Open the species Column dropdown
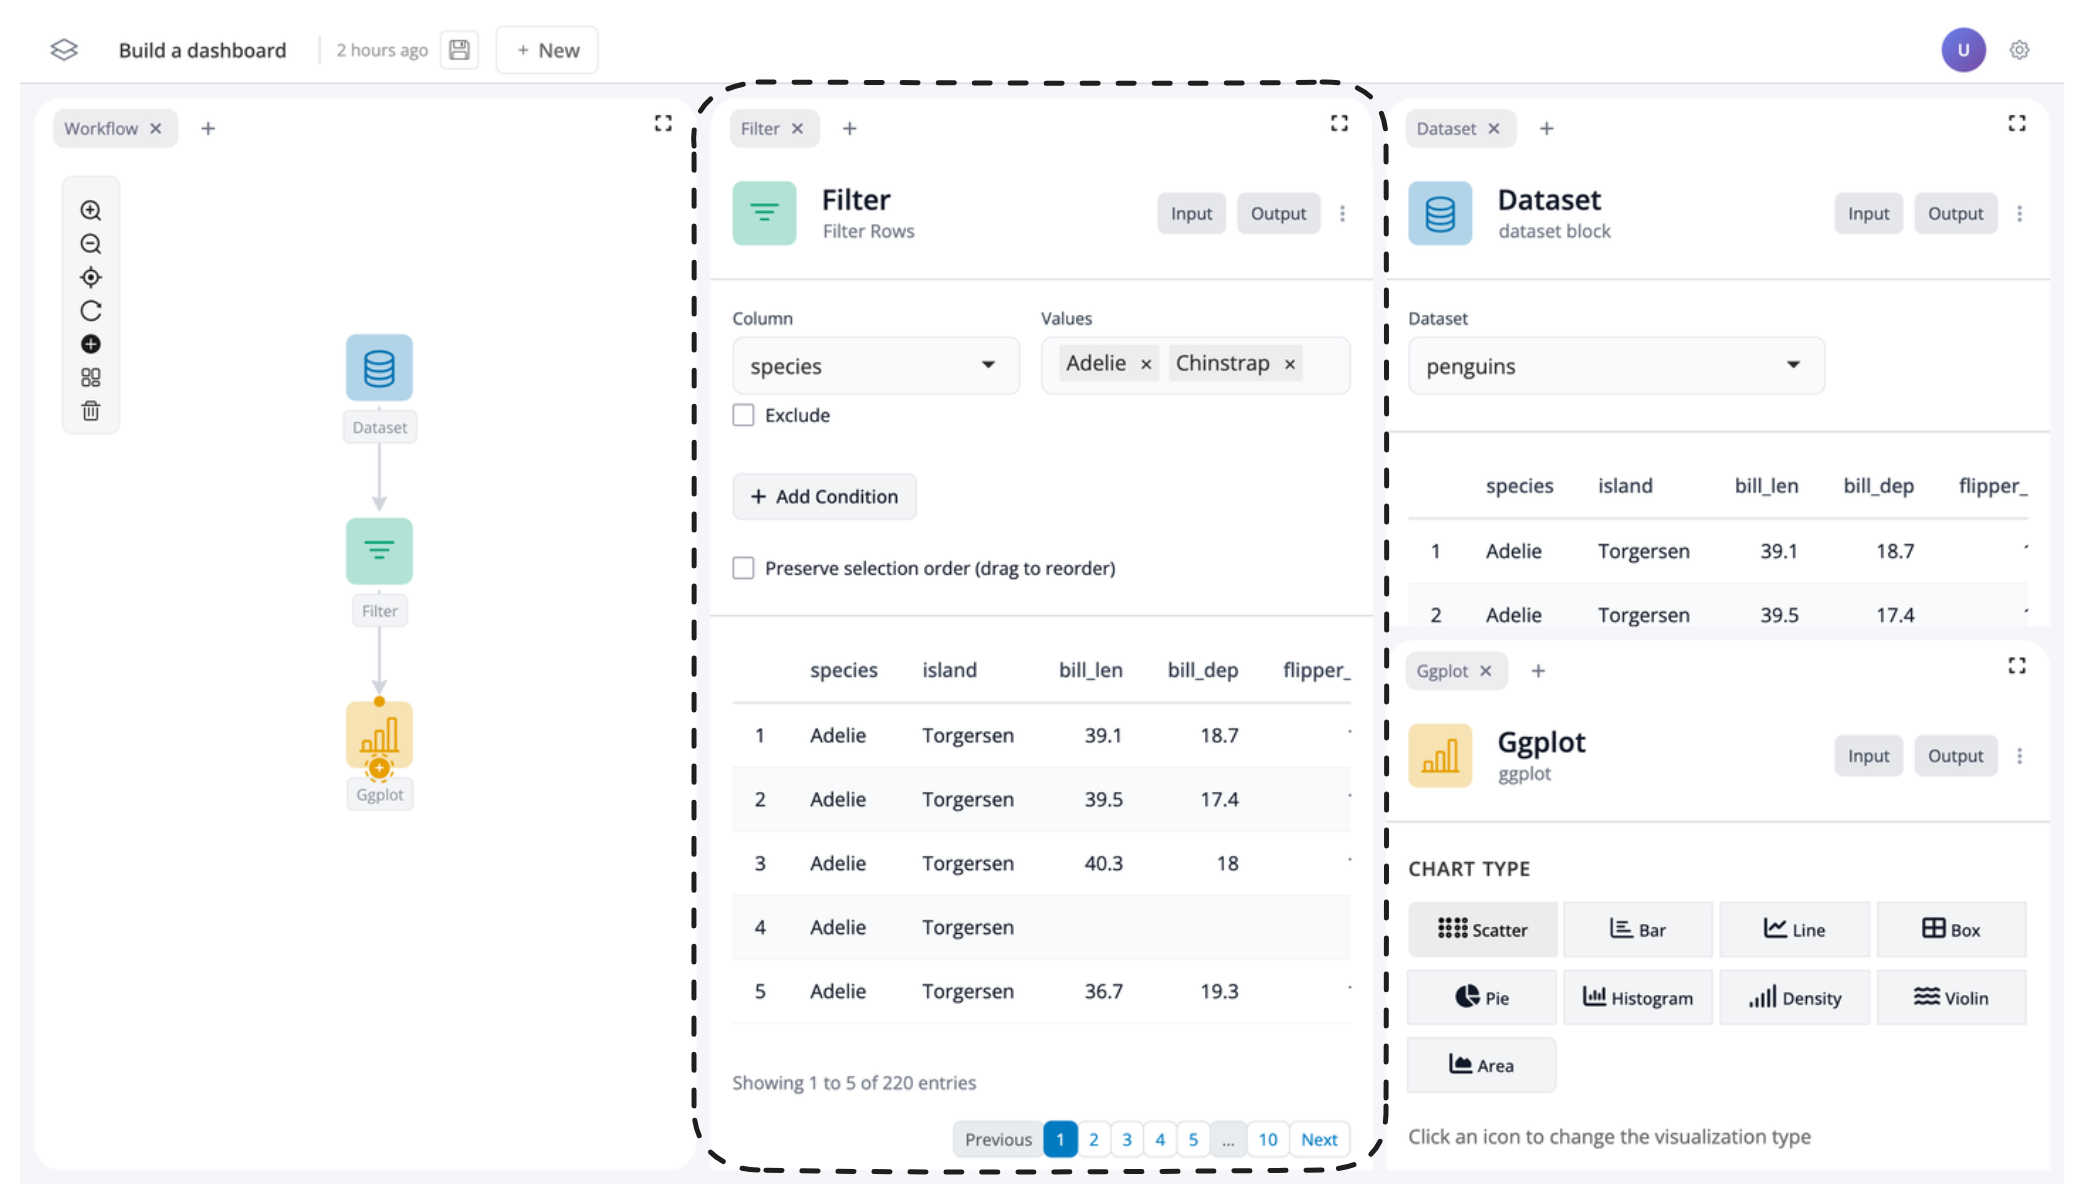 875,366
